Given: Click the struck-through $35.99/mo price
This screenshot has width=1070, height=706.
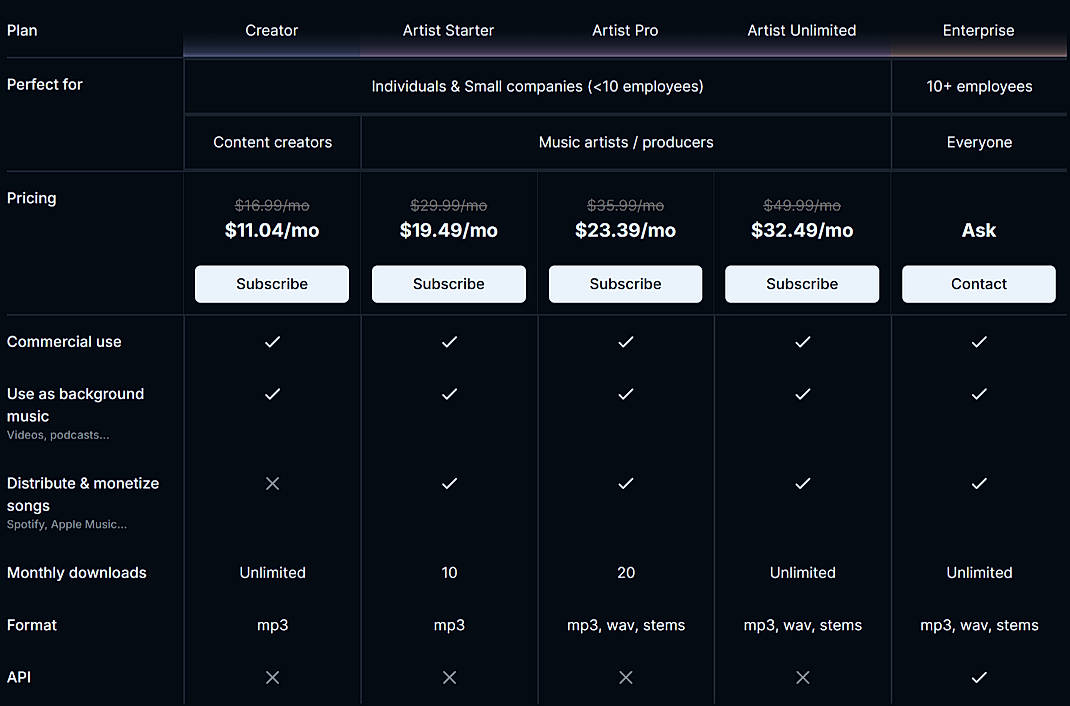Looking at the screenshot, I should pos(625,205).
